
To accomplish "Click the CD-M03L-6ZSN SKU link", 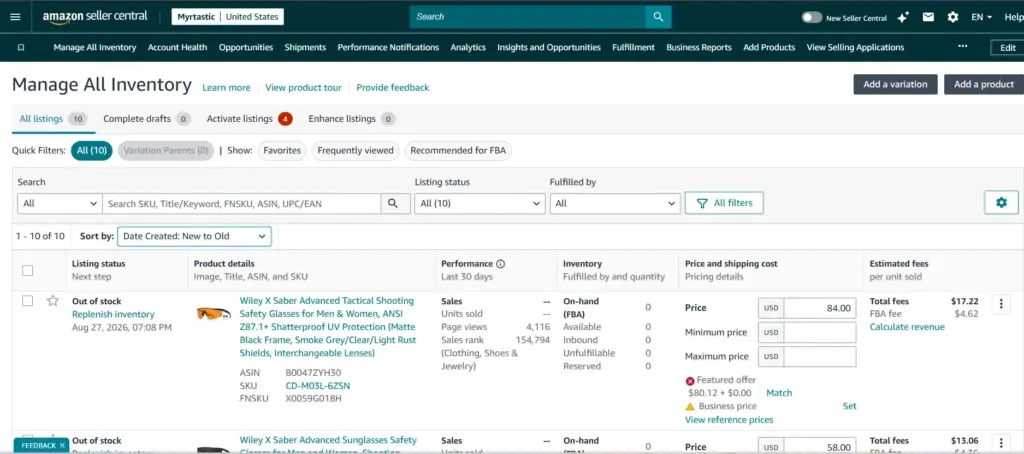I will pyautogui.click(x=317, y=385).
